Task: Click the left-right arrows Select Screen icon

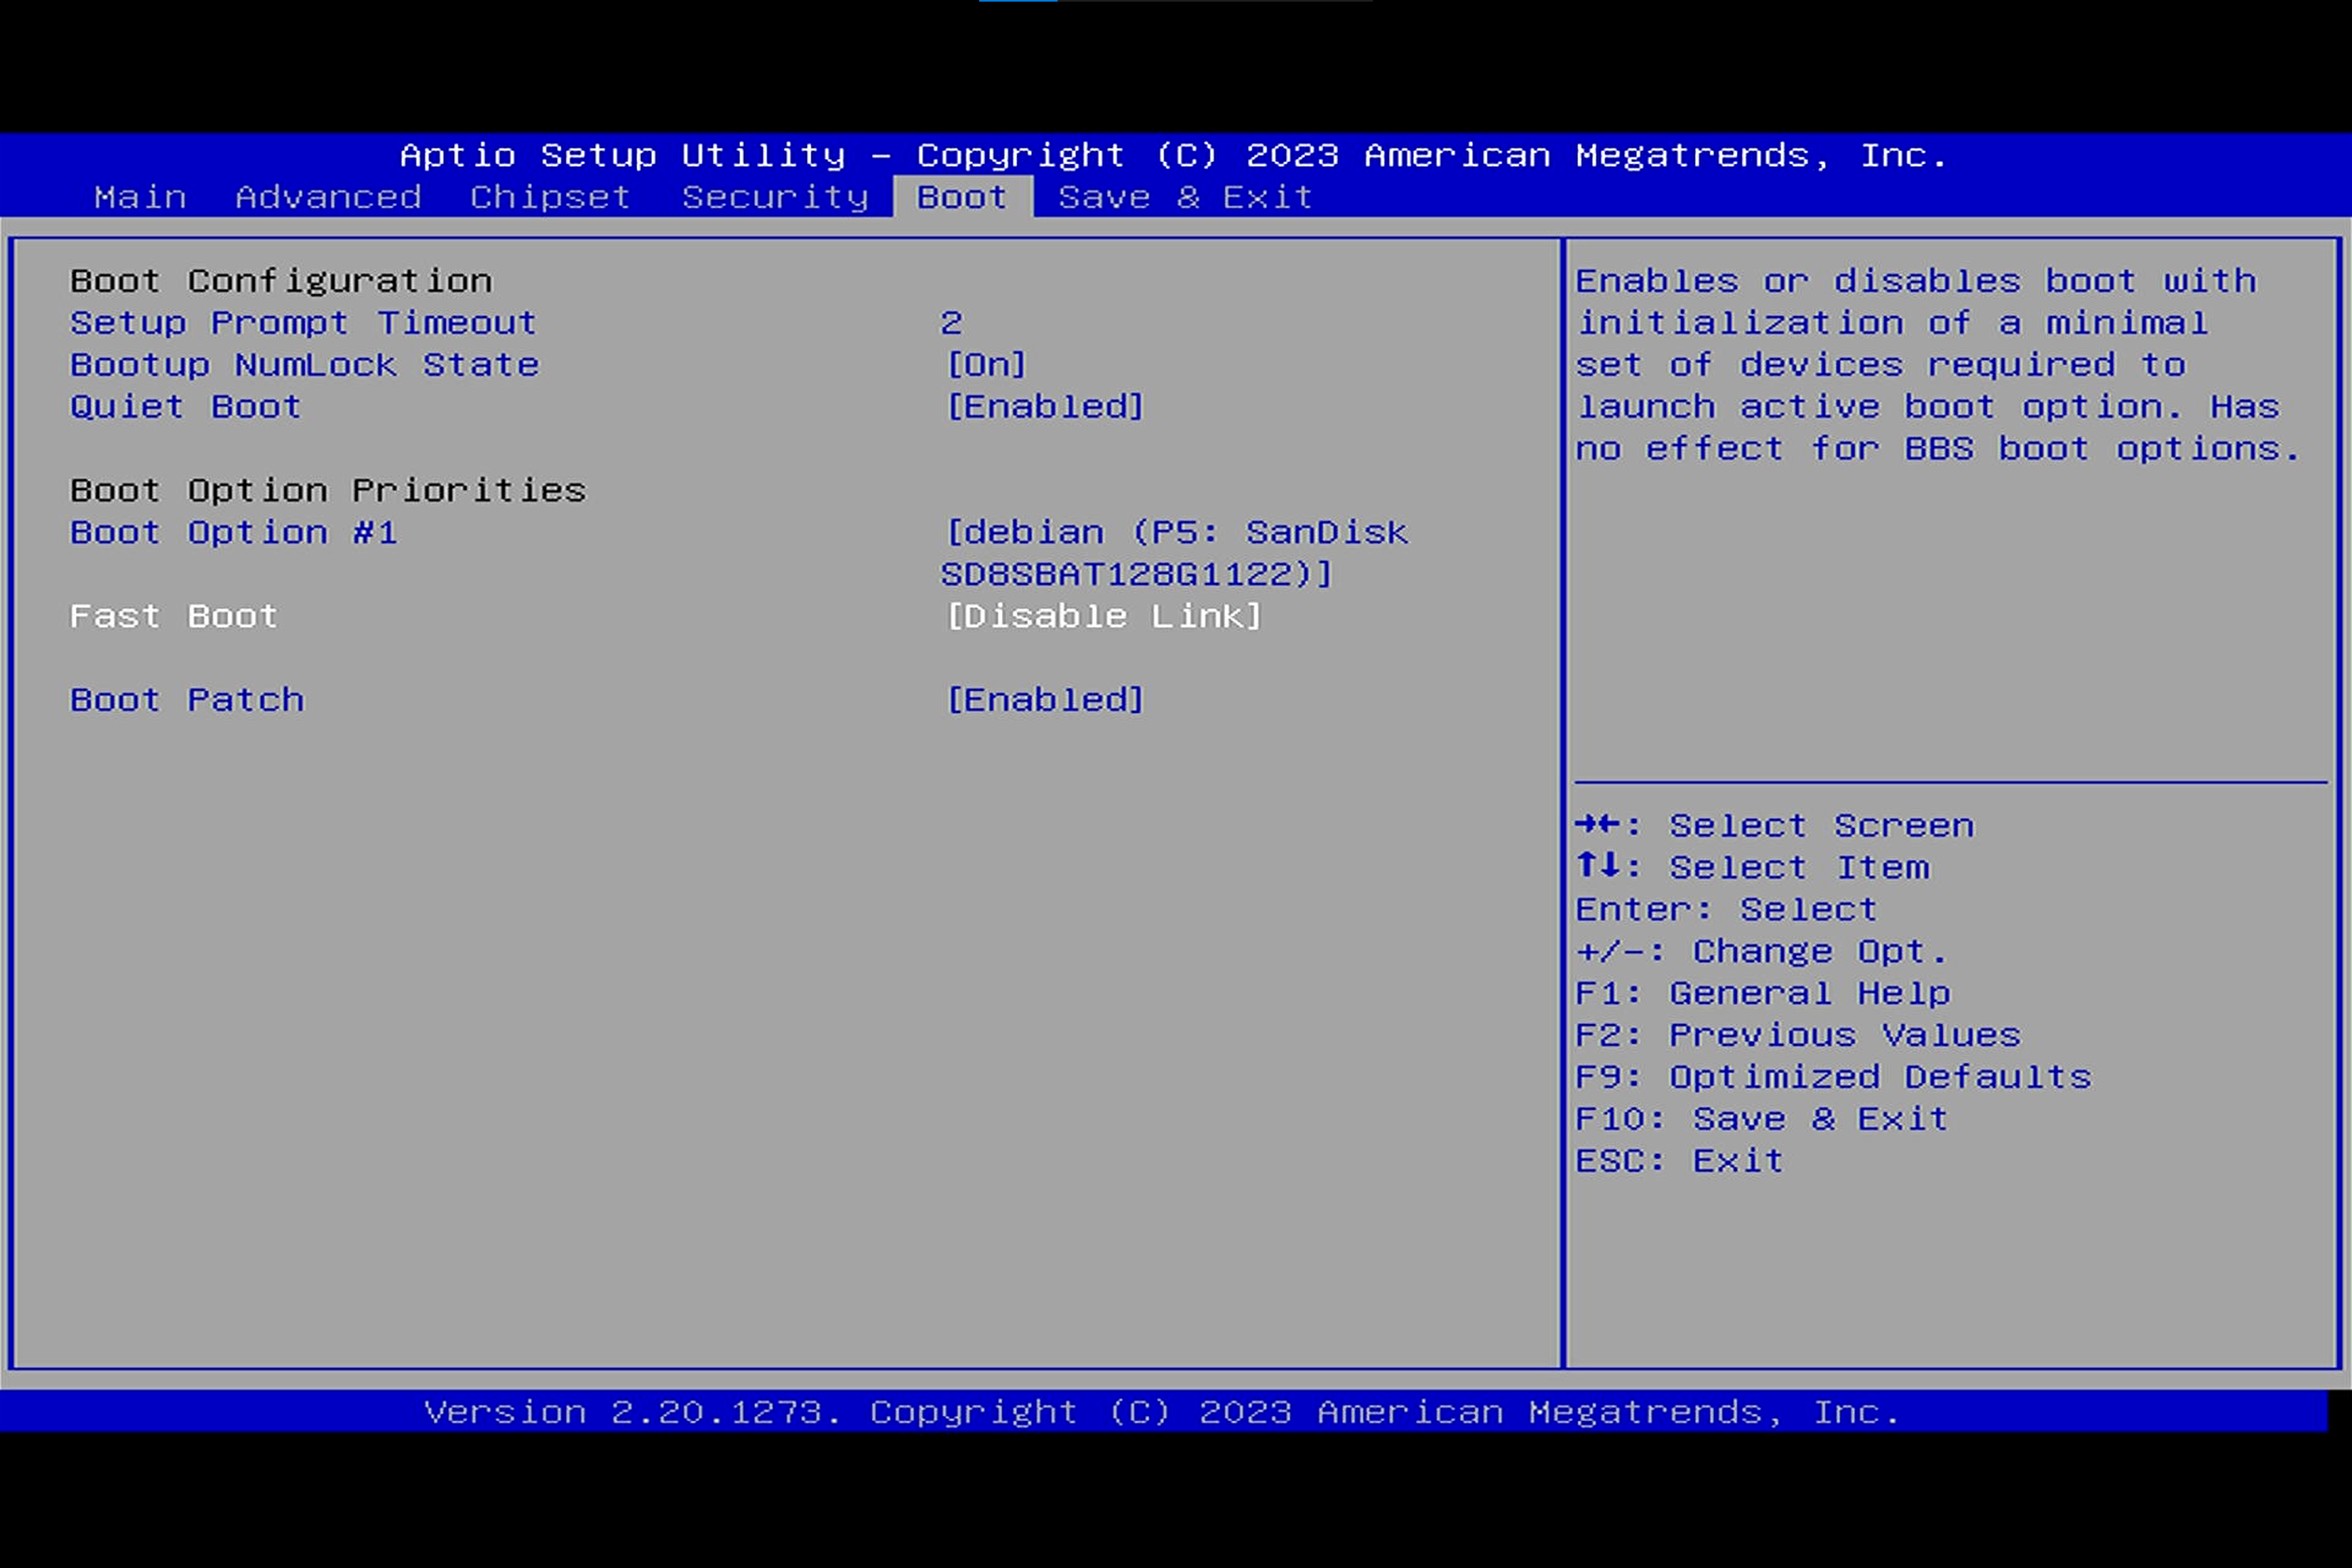Action: click(1597, 824)
